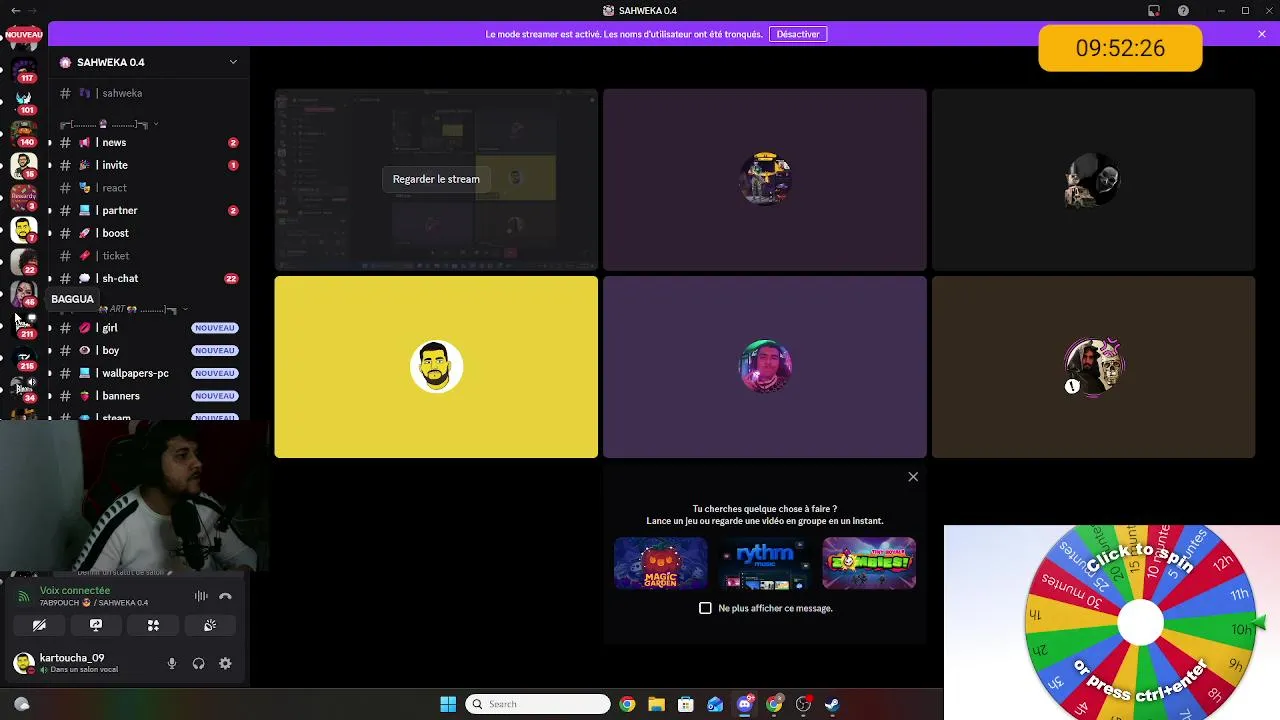Launch an activity from voice panel

tap(153, 625)
